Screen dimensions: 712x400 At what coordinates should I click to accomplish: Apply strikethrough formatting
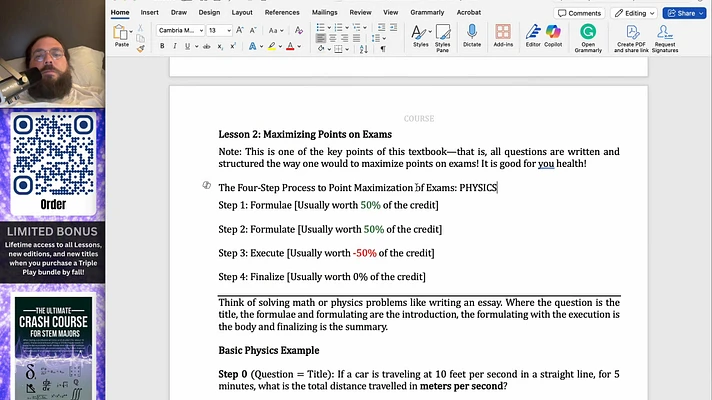(207, 46)
